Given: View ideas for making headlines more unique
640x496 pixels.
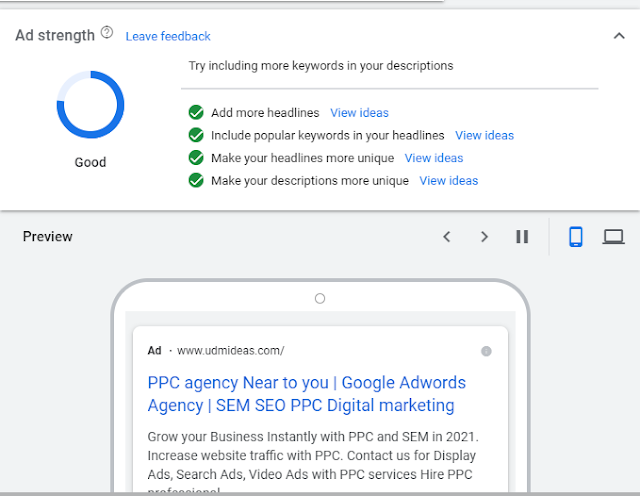Looking at the screenshot, I should tap(434, 158).
